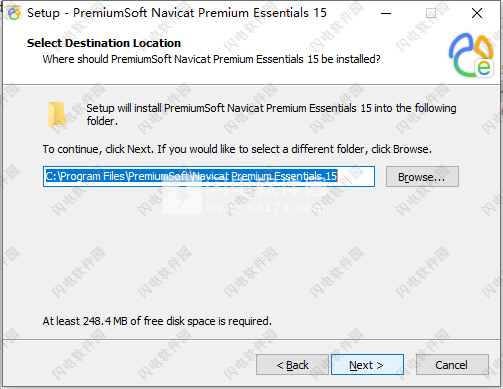Go to the previous step with Back
This screenshot has height=389, width=503.
tap(292, 365)
